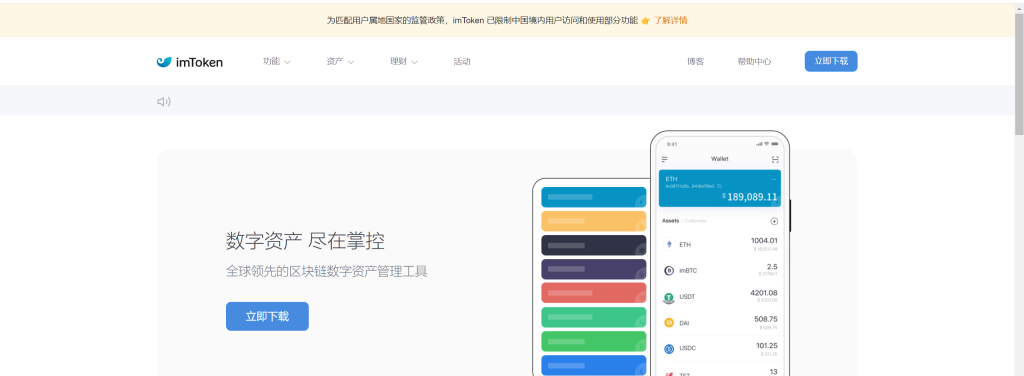
Task: Click the Wallet title in phone
Action: [x=720, y=159]
